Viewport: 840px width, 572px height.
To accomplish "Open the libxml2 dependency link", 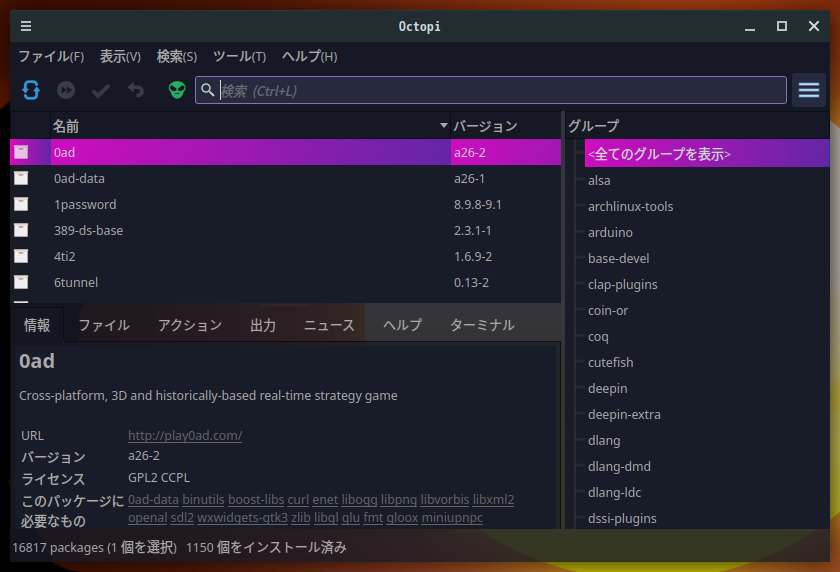I will coord(493,499).
